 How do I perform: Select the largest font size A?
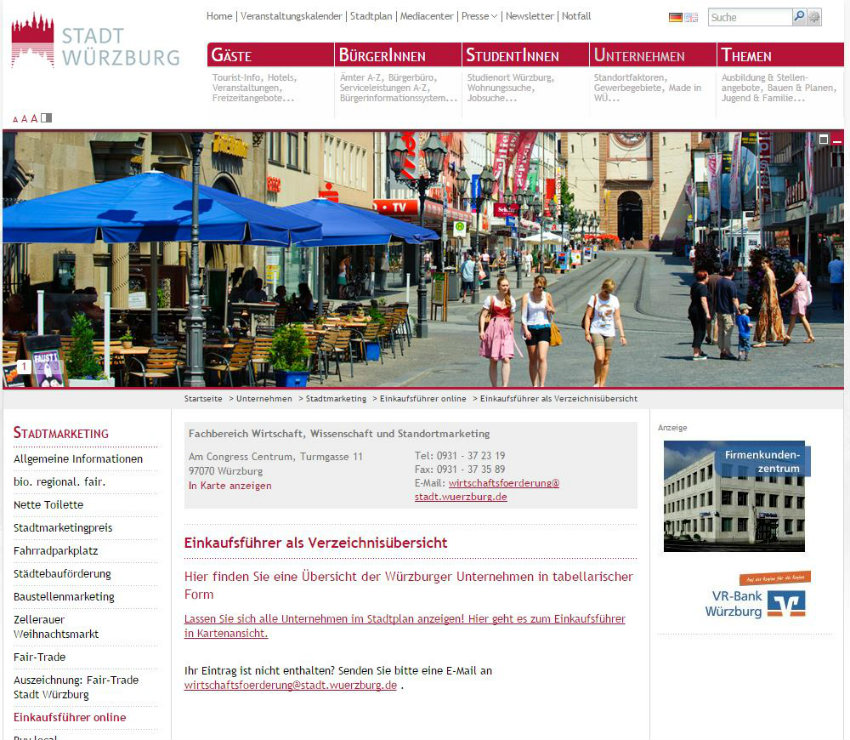pyautogui.click(x=34, y=118)
